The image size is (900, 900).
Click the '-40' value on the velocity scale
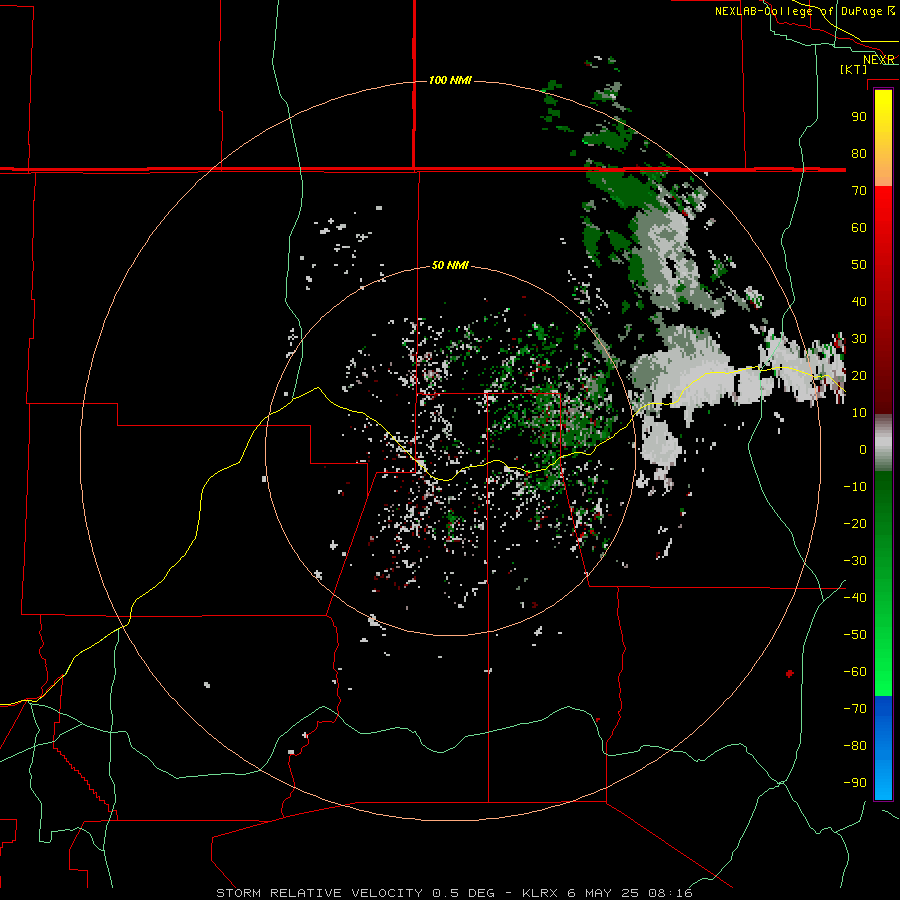(855, 598)
